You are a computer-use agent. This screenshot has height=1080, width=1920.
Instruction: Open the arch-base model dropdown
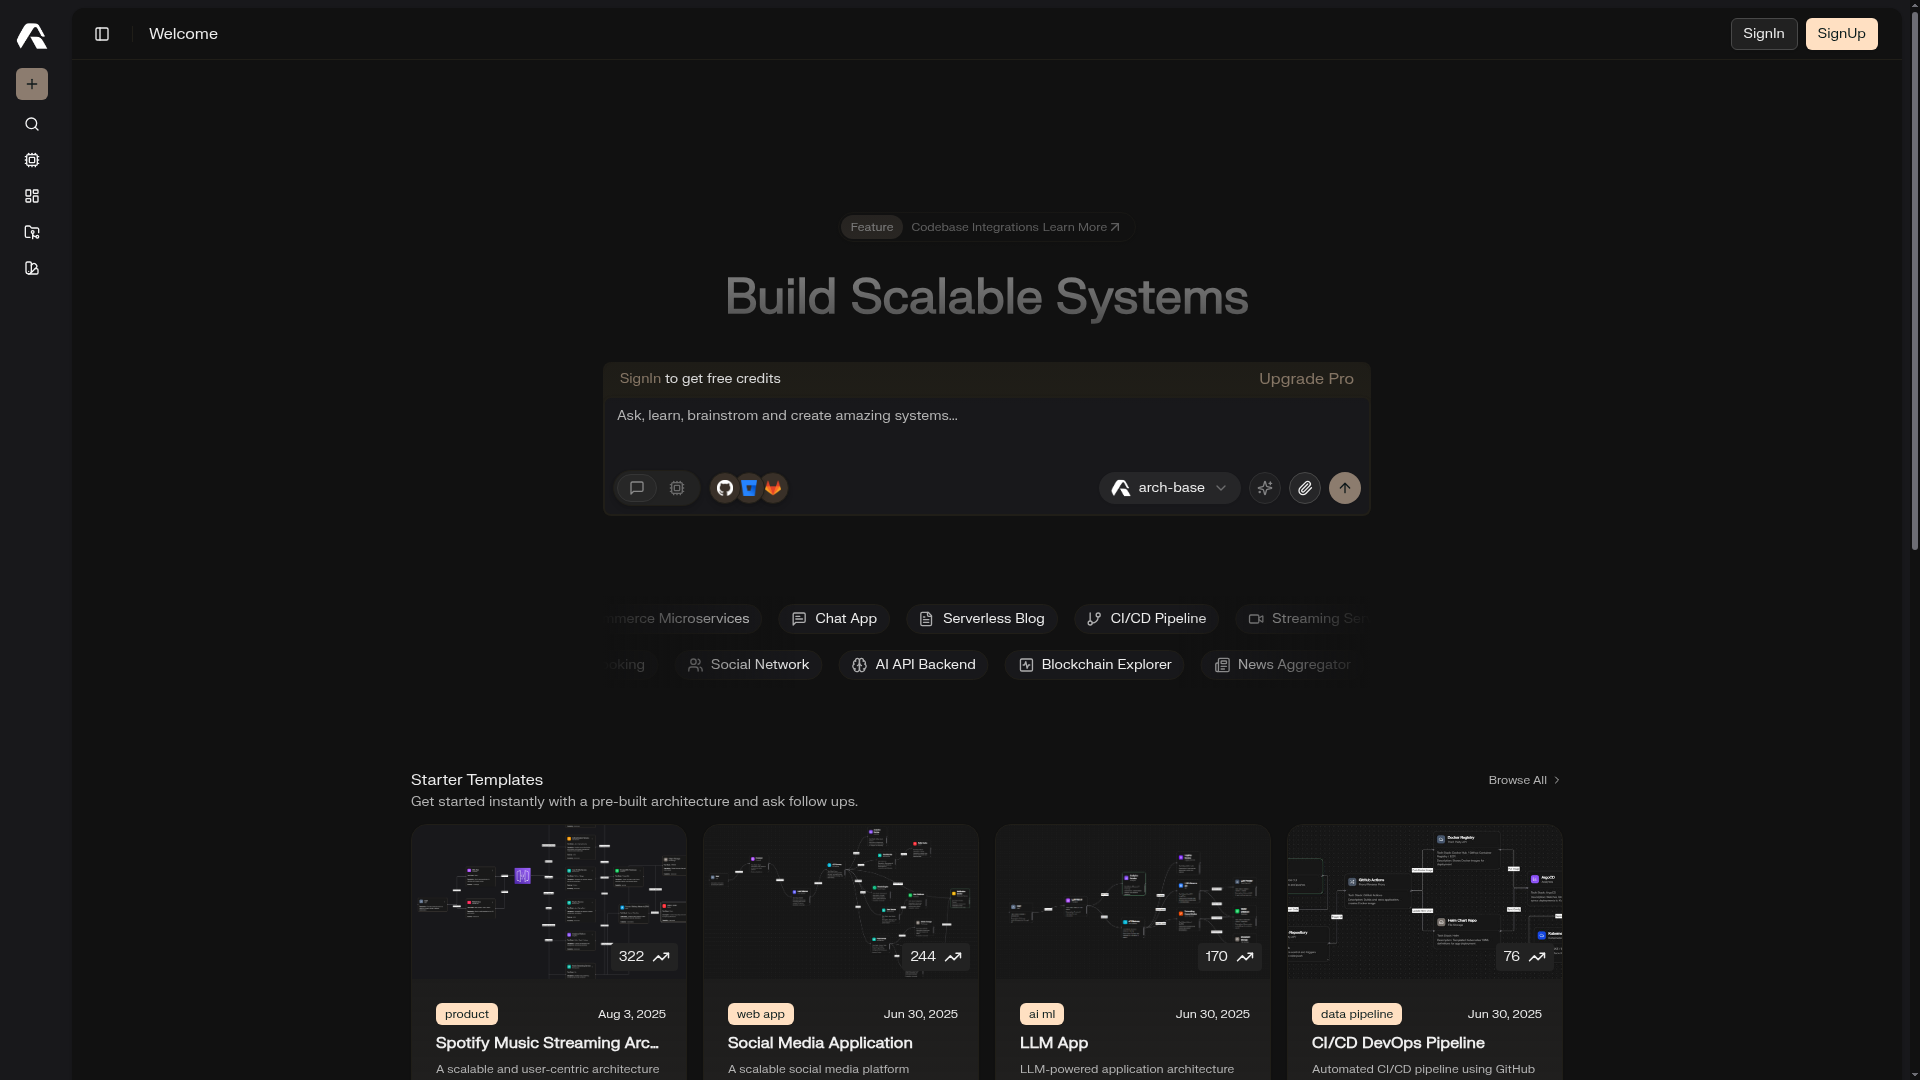coord(1169,488)
